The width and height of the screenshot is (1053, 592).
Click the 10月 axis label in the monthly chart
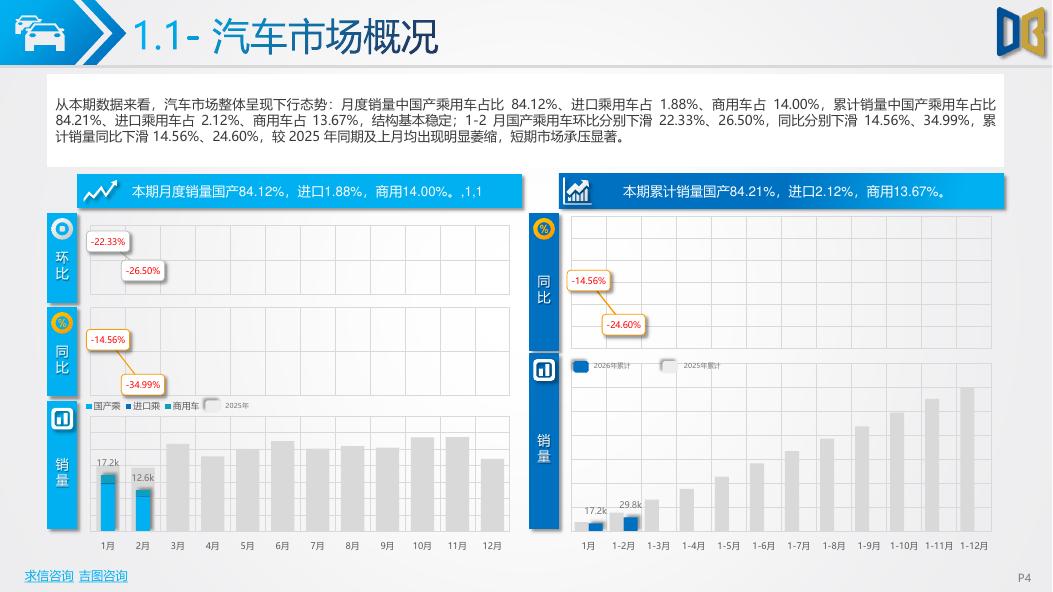click(x=422, y=546)
